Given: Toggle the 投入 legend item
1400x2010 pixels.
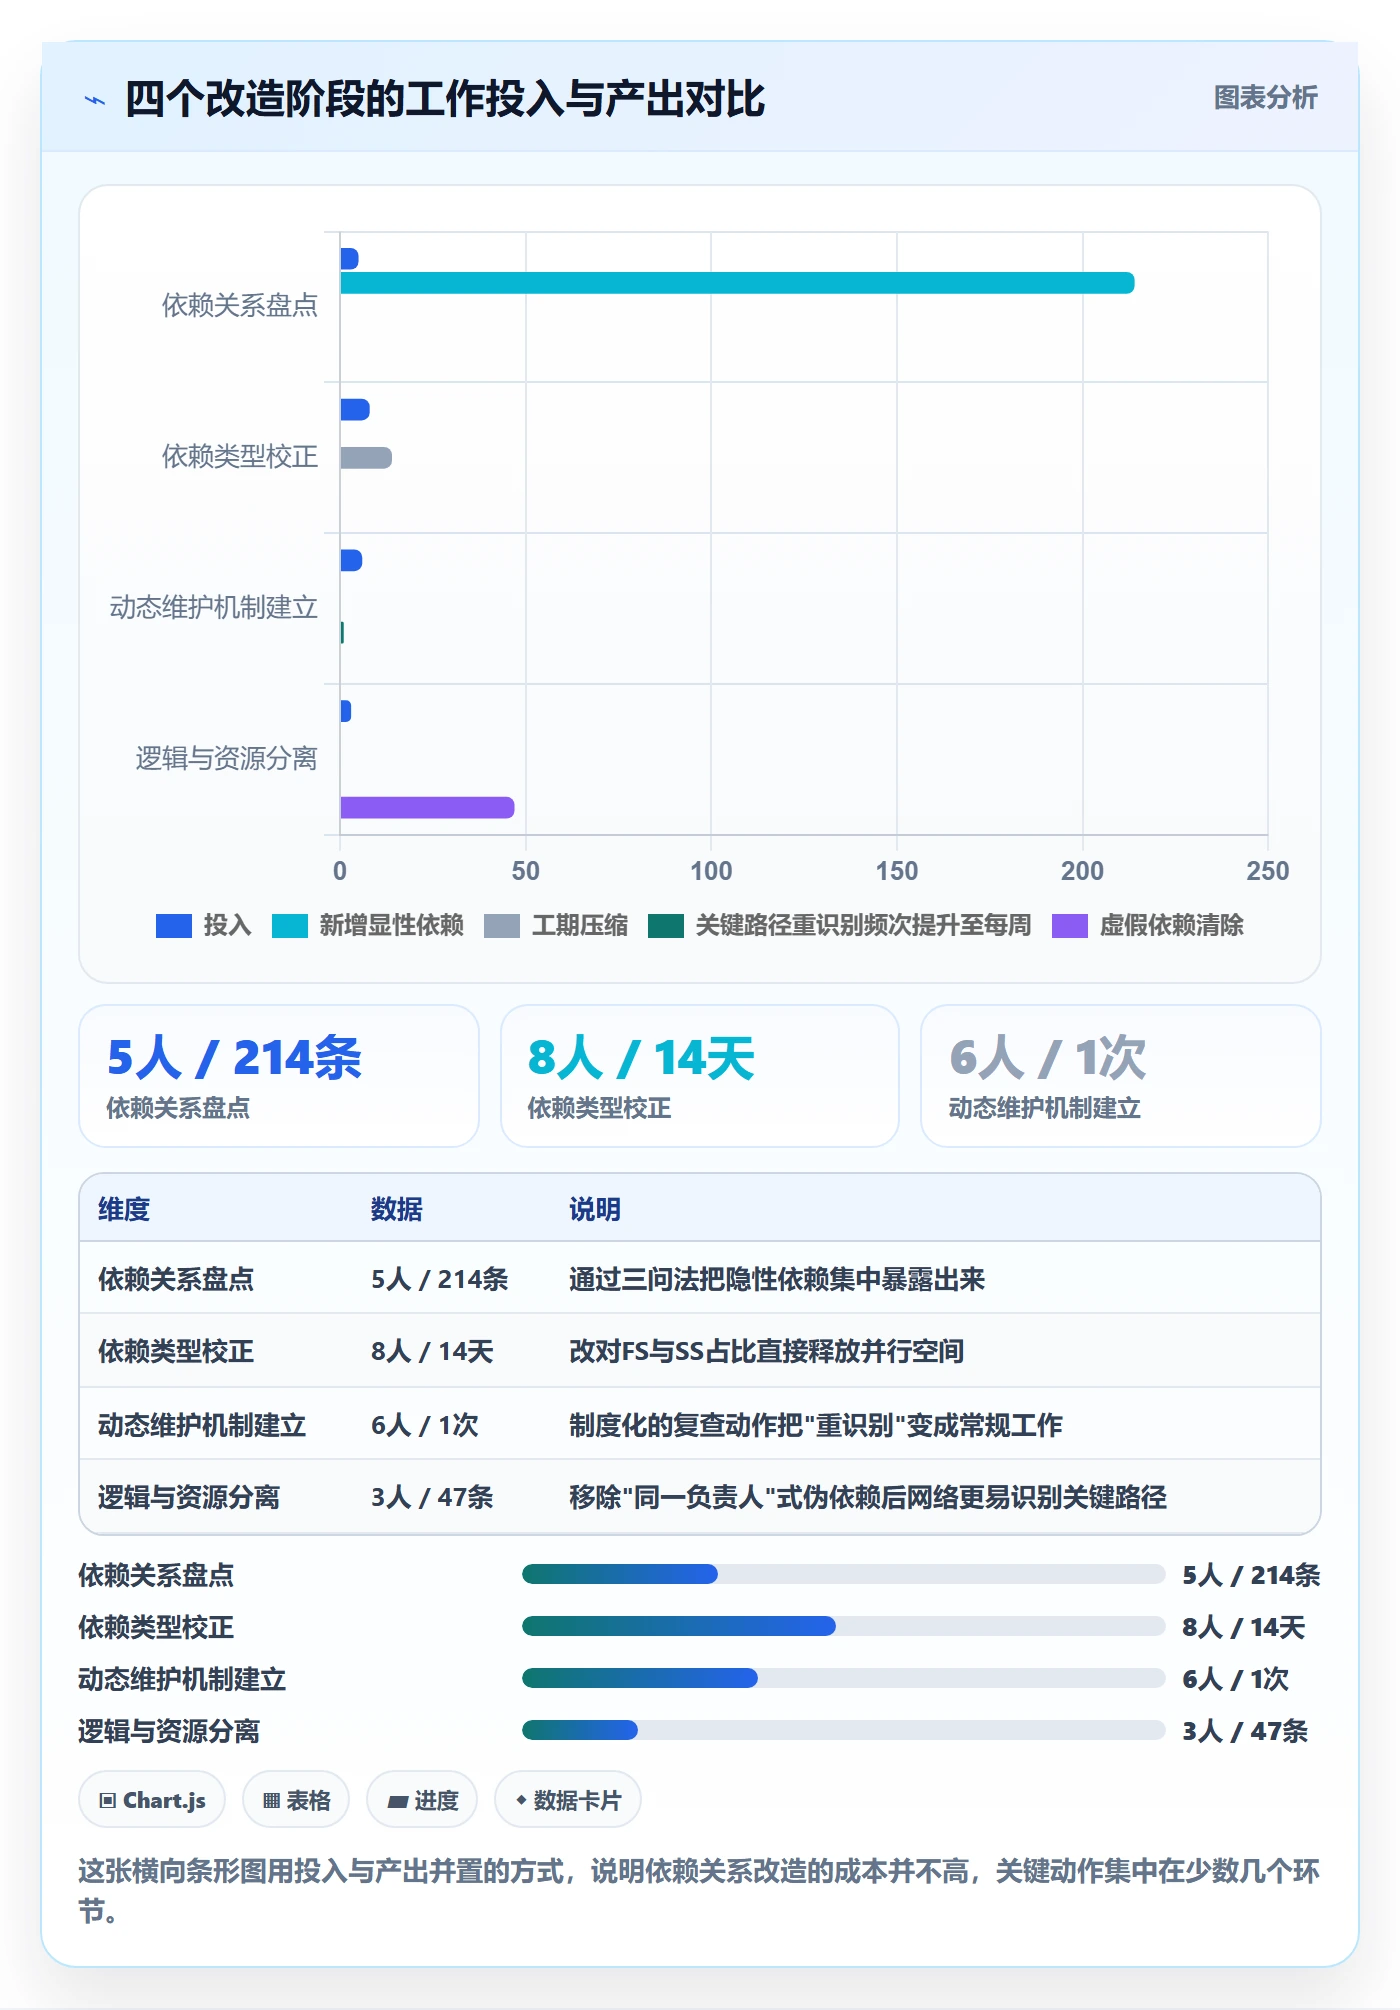Looking at the screenshot, I should (204, 925).
